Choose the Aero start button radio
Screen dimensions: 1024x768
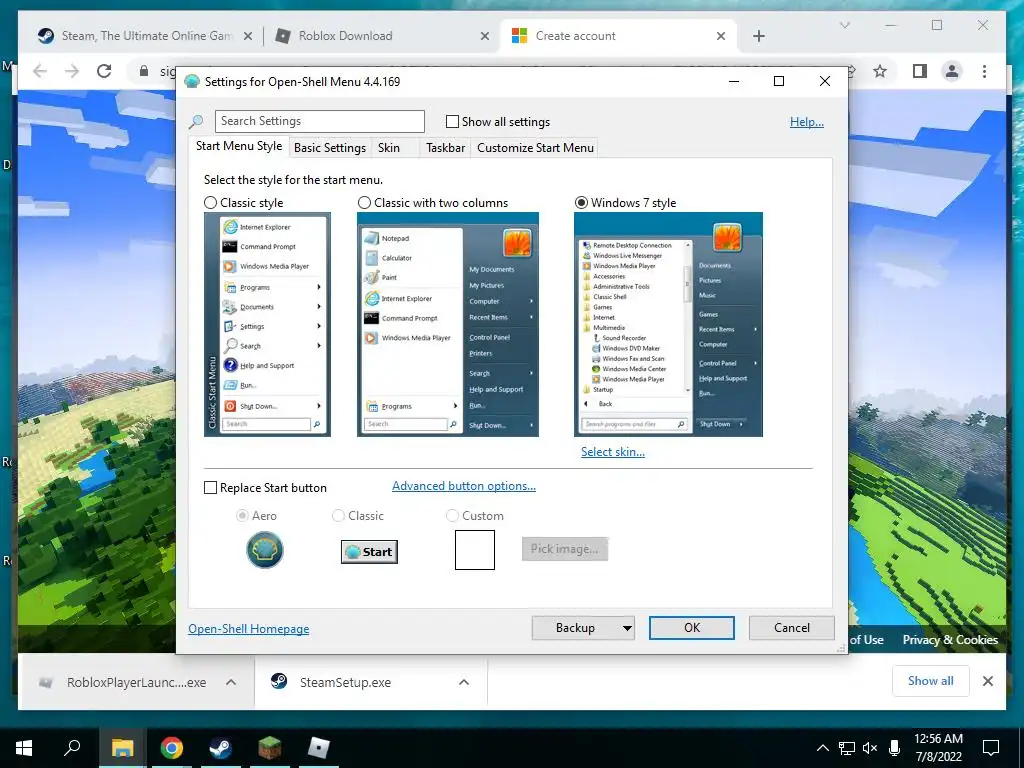[242, 515]
